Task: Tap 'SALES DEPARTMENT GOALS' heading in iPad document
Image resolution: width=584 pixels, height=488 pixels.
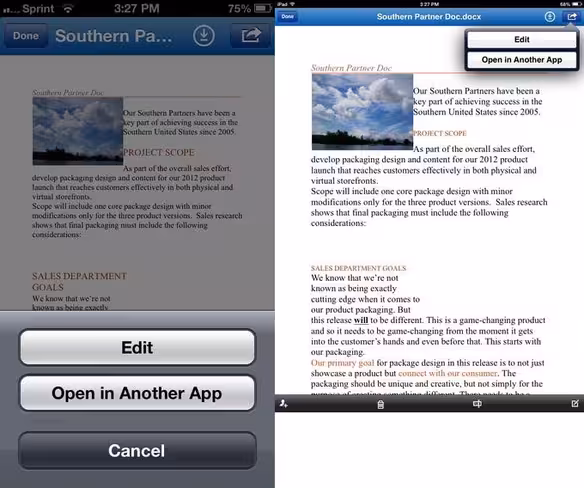Action: coord(358,268)
